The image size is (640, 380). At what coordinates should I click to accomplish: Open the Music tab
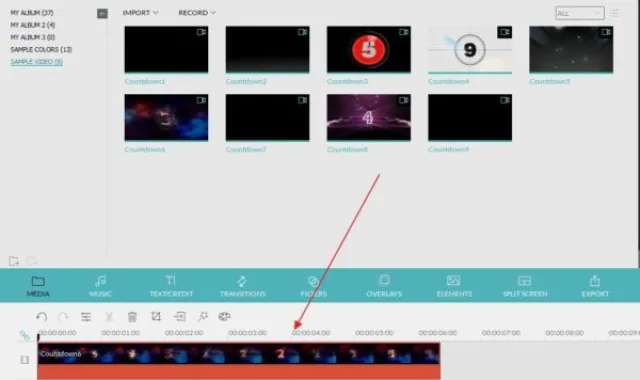pyautogui.click(x=100, y=286)
